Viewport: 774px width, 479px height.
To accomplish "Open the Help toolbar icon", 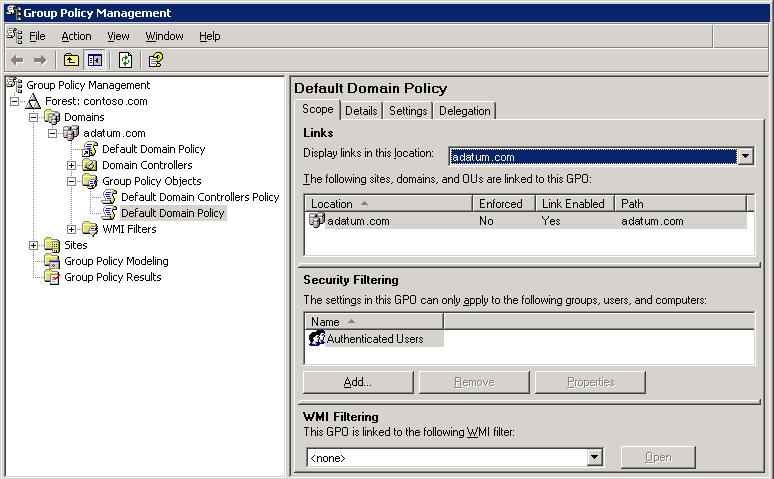I will pos(155,60).
